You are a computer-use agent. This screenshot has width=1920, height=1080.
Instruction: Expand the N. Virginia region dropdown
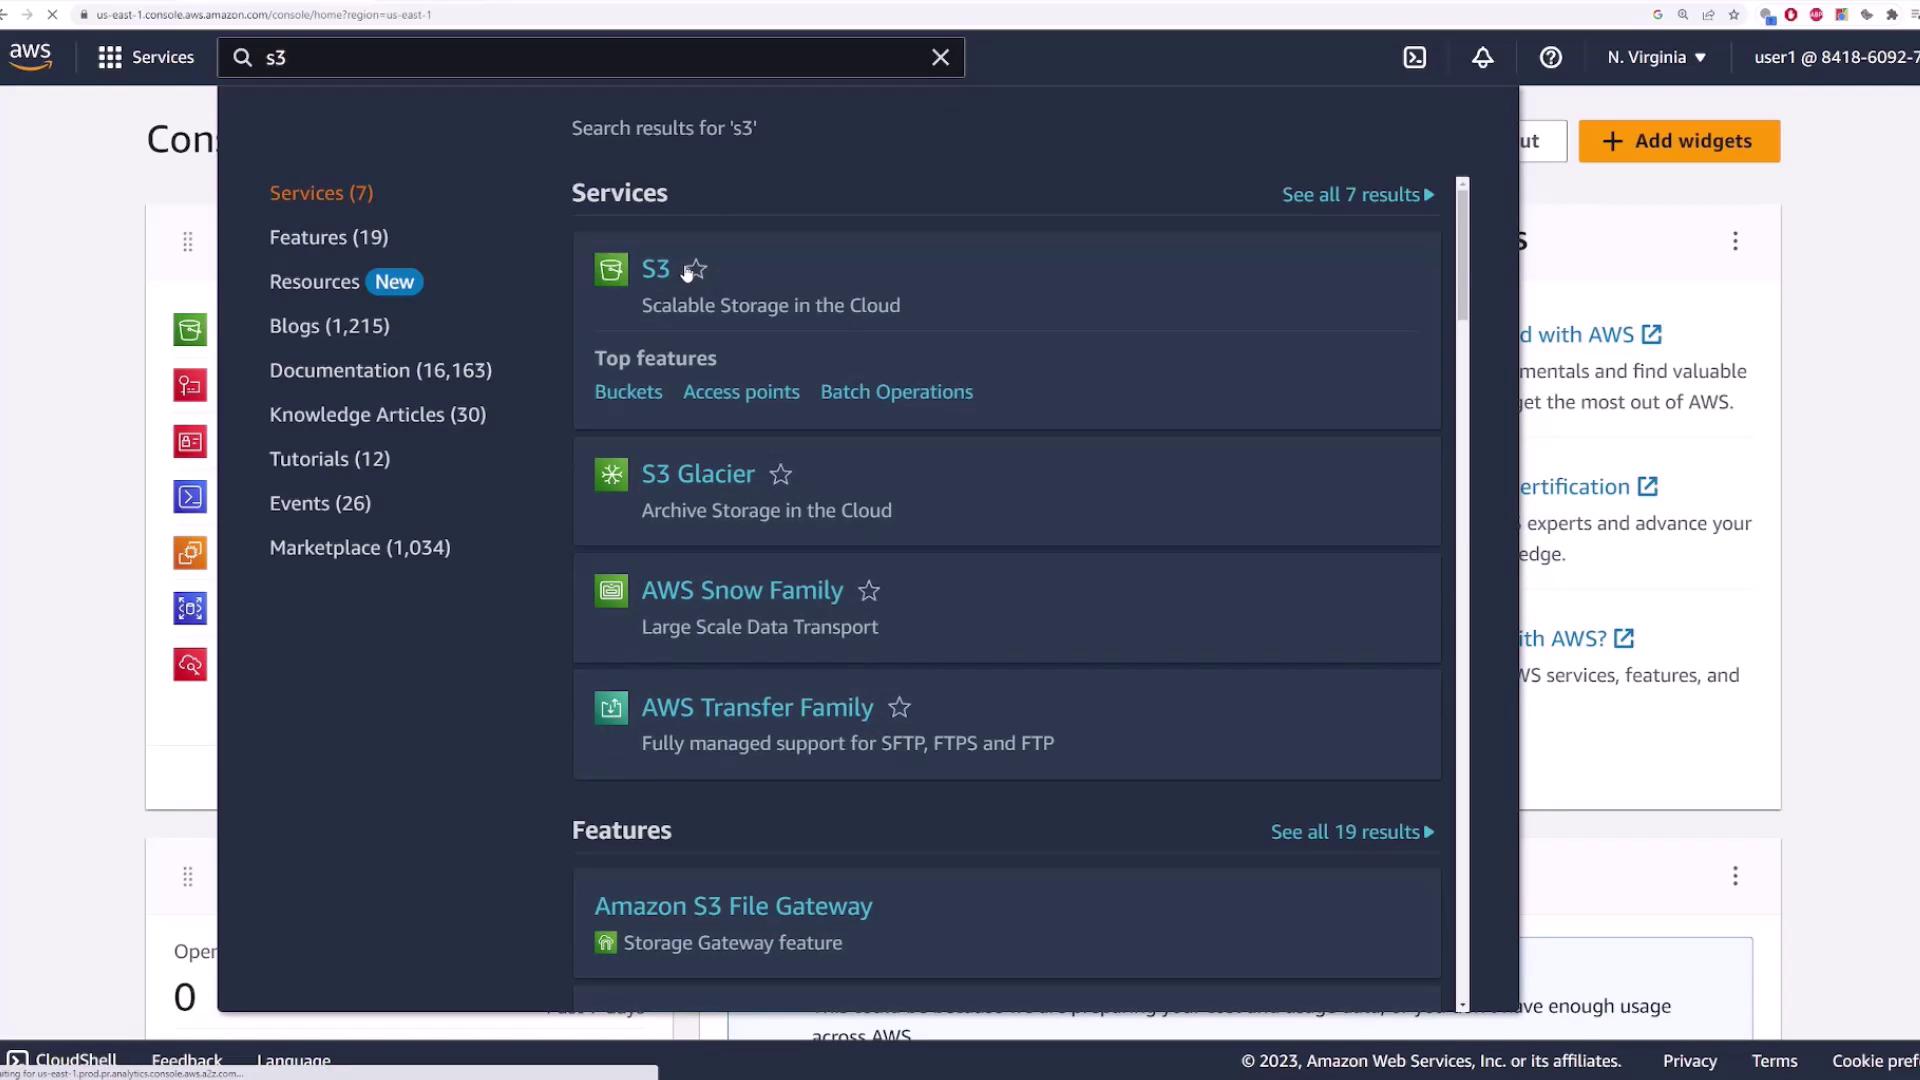1656,57
